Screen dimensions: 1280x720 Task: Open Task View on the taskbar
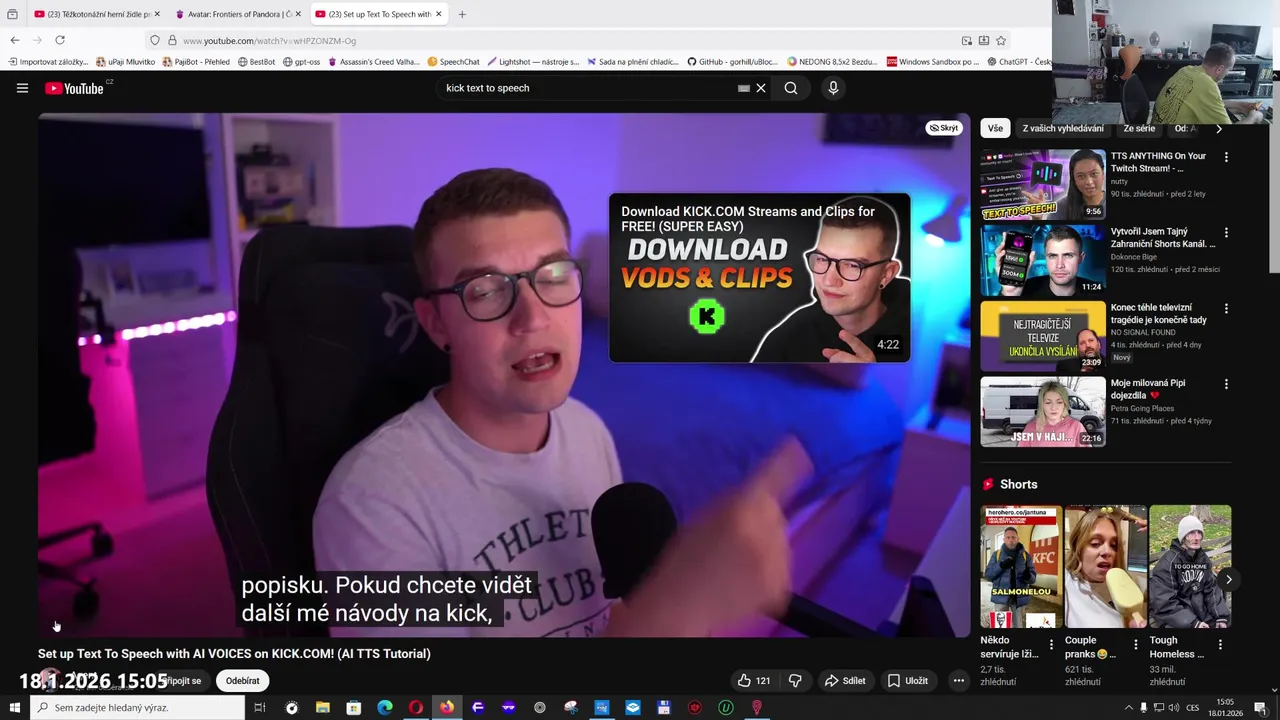[x=259, y=708]
